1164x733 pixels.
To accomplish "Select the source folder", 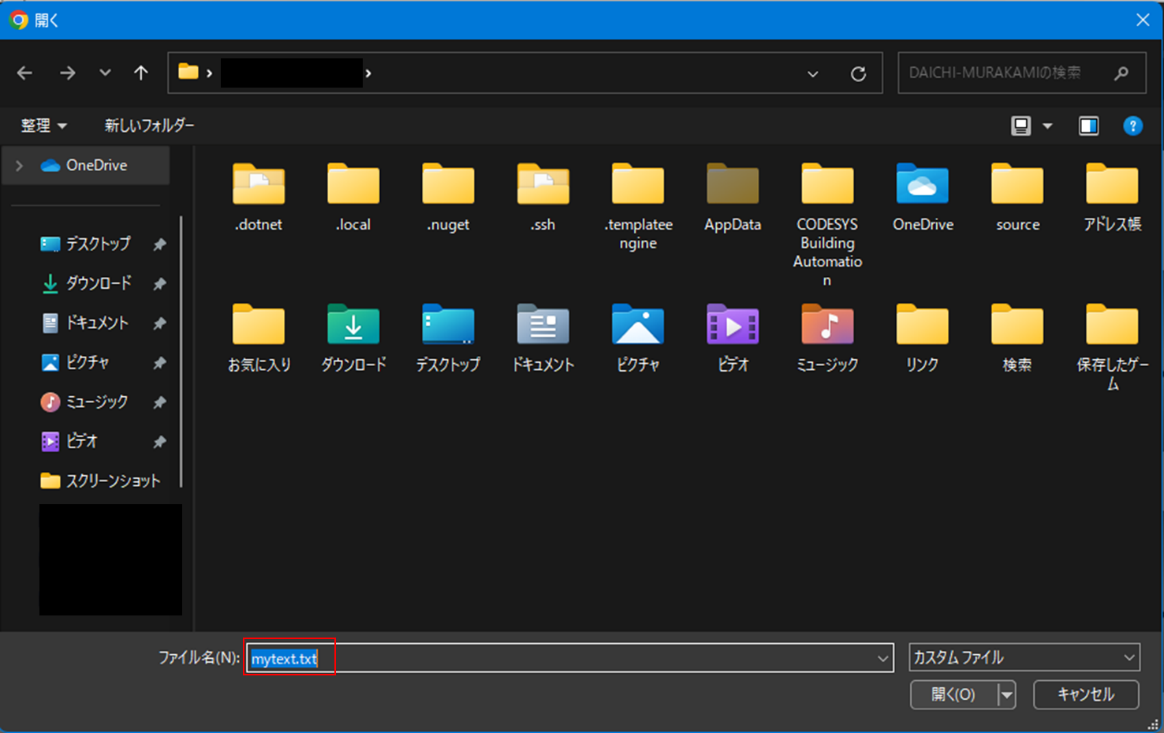I will click(x=1018, y=197).
